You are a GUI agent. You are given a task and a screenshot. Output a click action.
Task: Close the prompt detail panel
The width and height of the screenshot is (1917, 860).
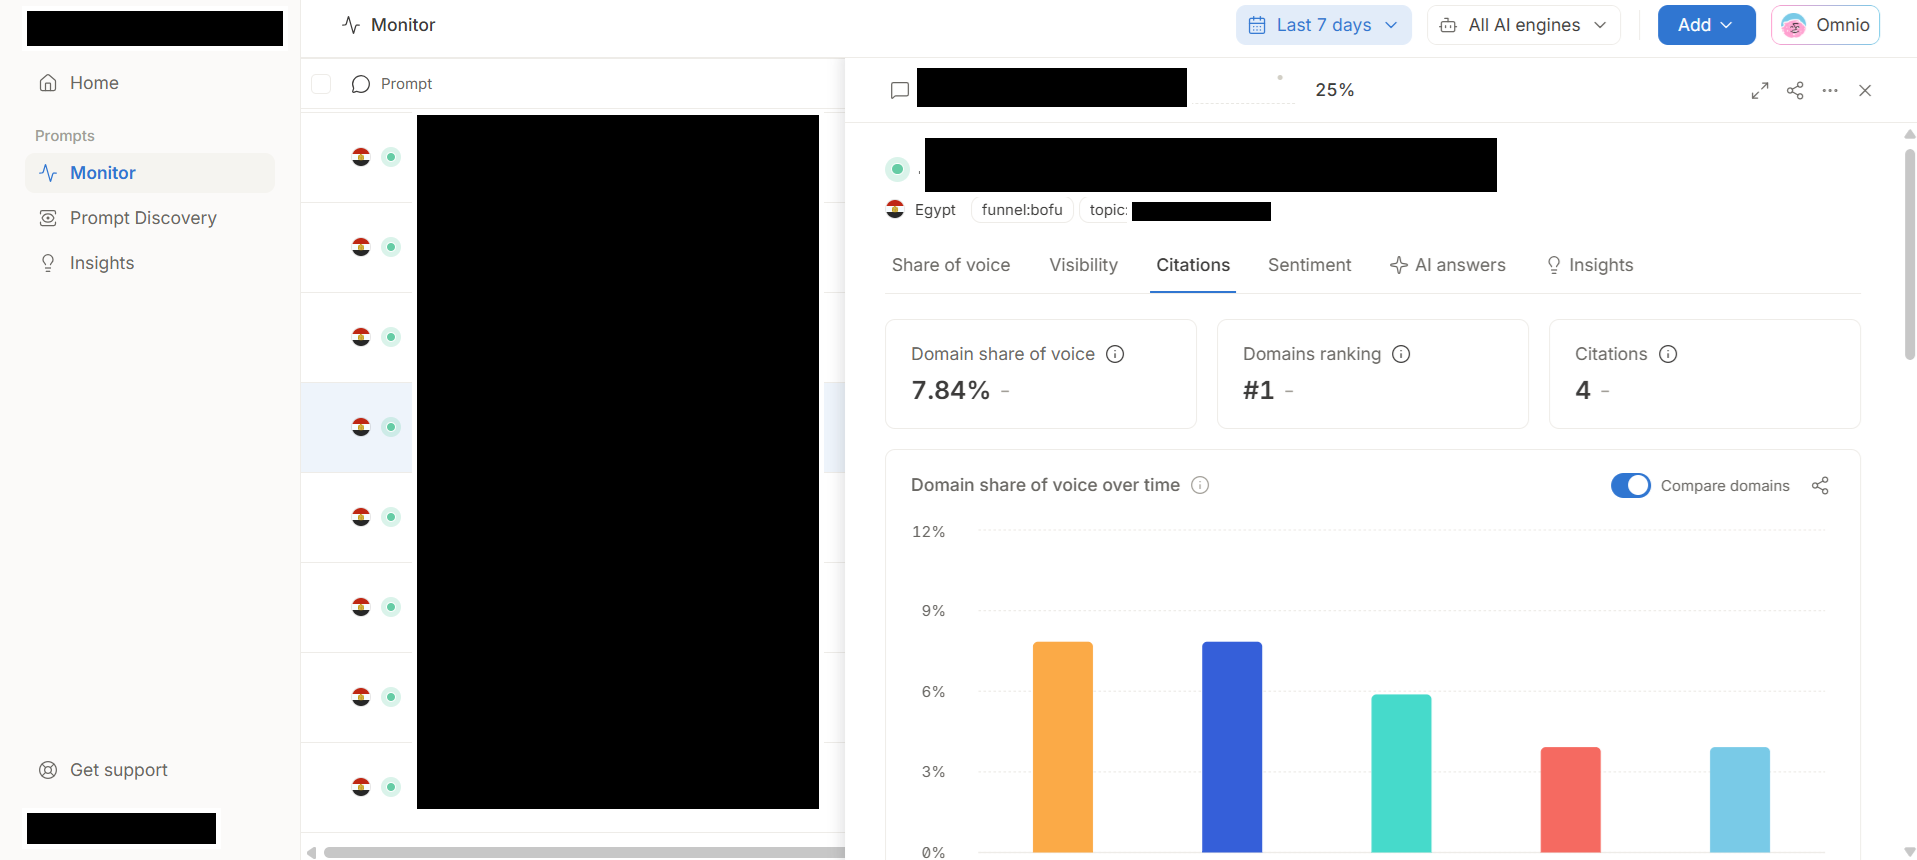(1865, 91)
